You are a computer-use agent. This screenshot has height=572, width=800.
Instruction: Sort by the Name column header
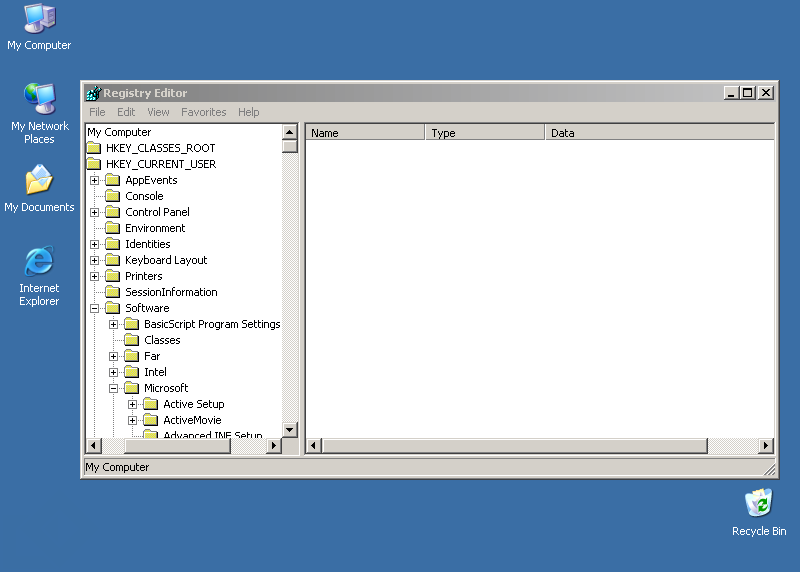[365, 133]
